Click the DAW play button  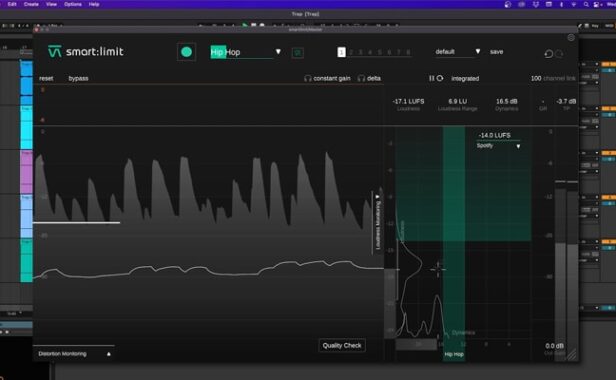click(x=244, y=26)
